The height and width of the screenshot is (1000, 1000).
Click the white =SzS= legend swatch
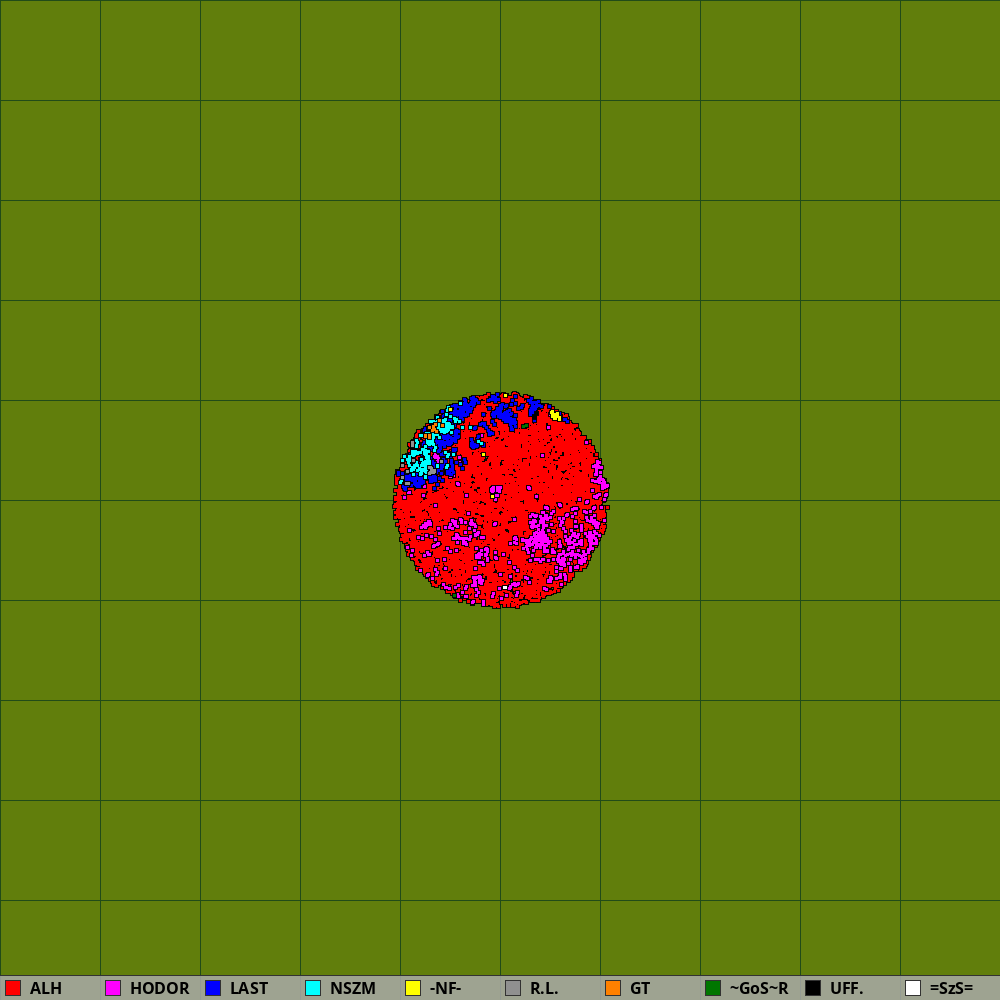tap(913, 988)
